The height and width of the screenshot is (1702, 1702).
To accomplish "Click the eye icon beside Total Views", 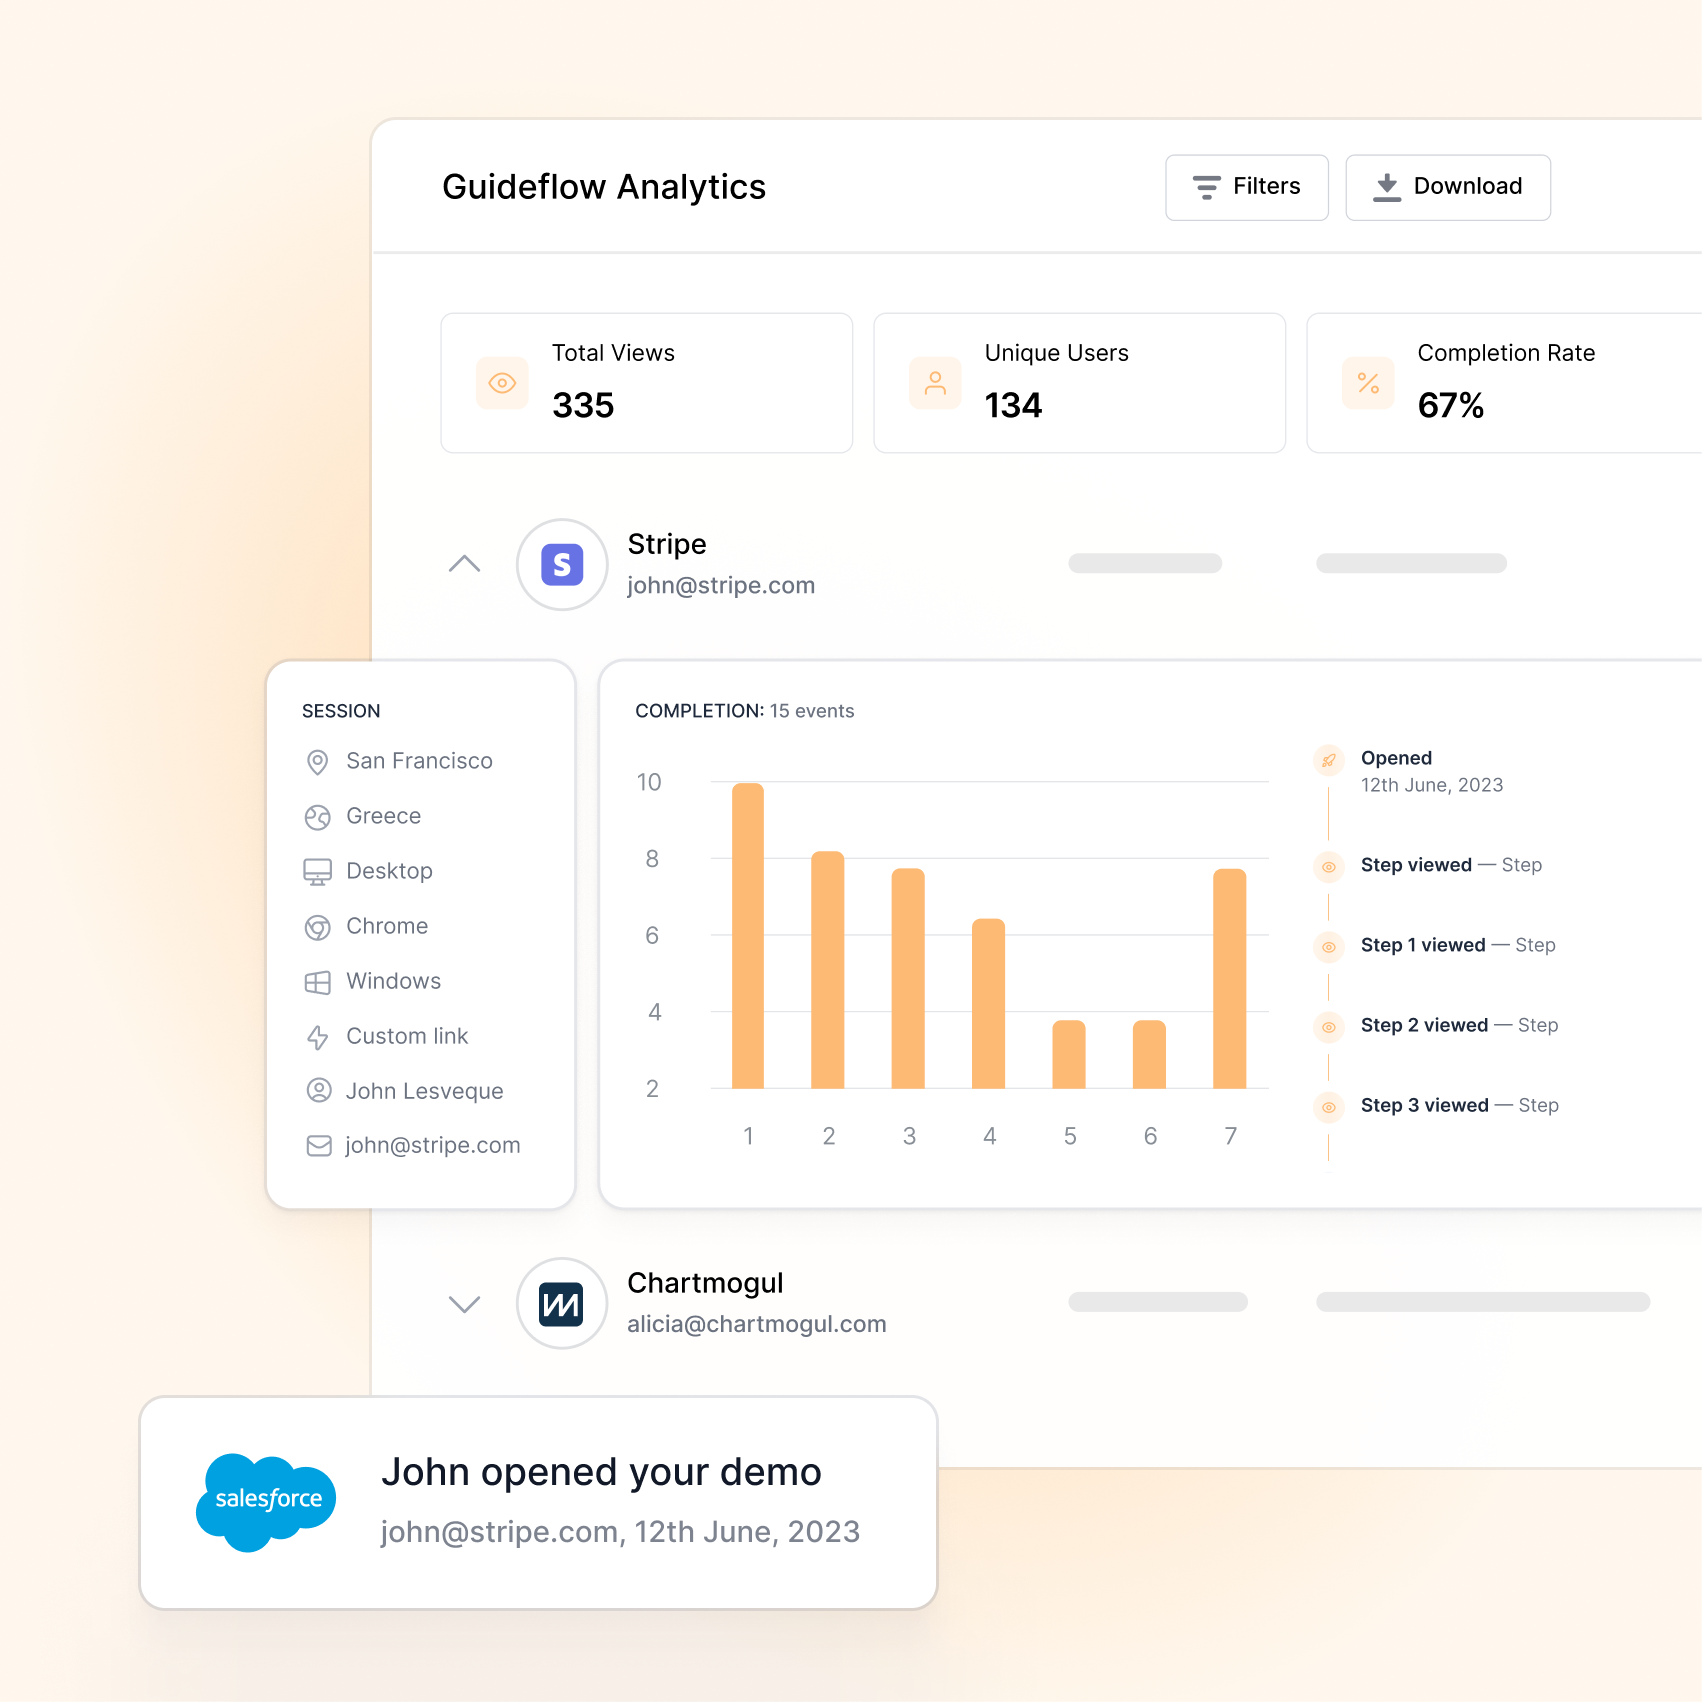I will click(502, 383).
